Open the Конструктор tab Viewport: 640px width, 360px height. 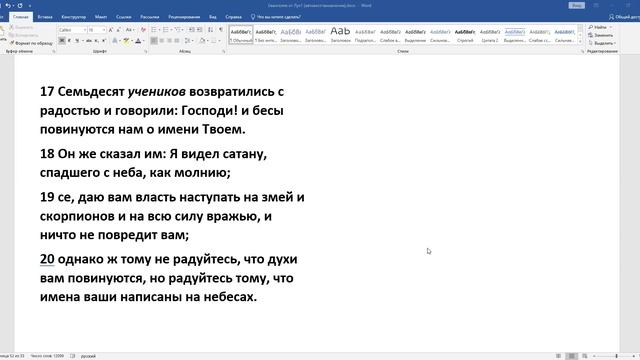[73, 17]
